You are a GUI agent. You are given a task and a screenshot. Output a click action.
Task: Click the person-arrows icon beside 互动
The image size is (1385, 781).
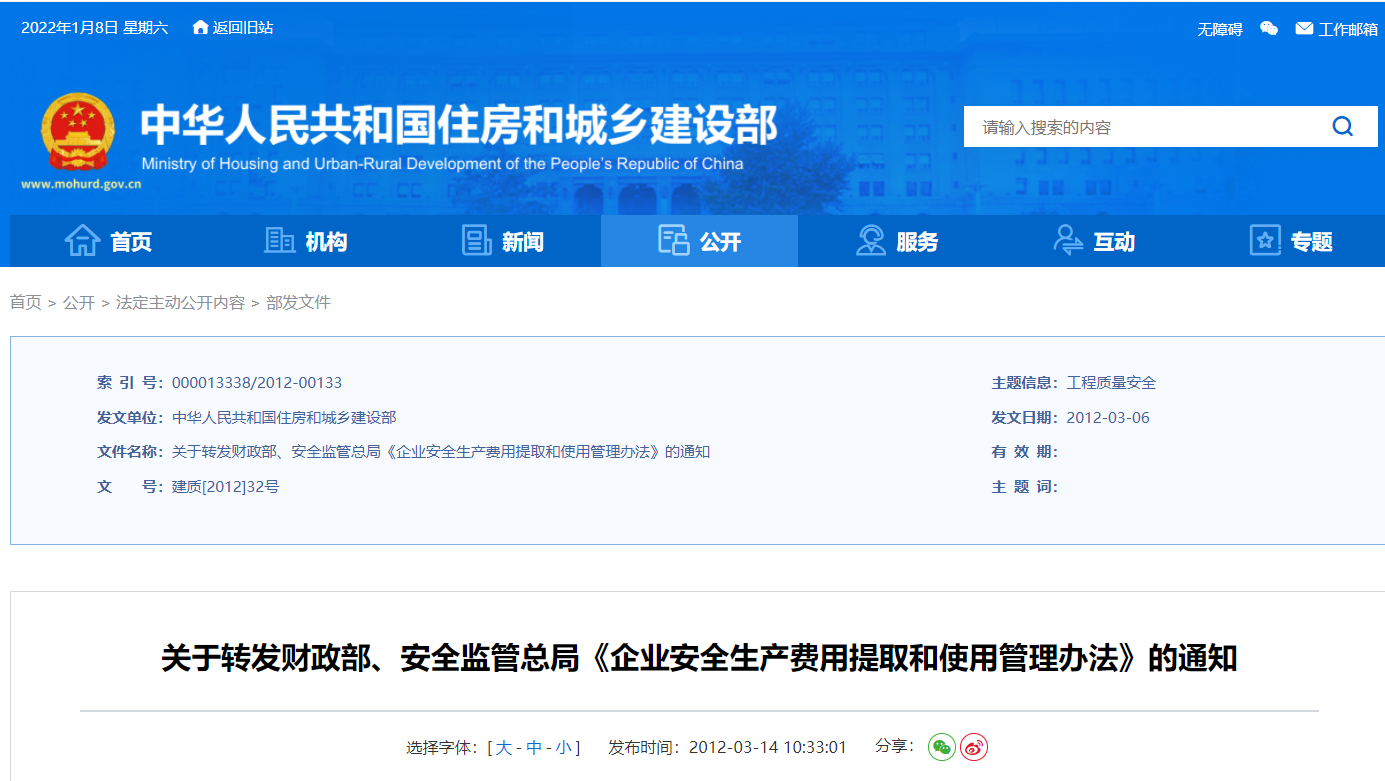pos(1068,240)
